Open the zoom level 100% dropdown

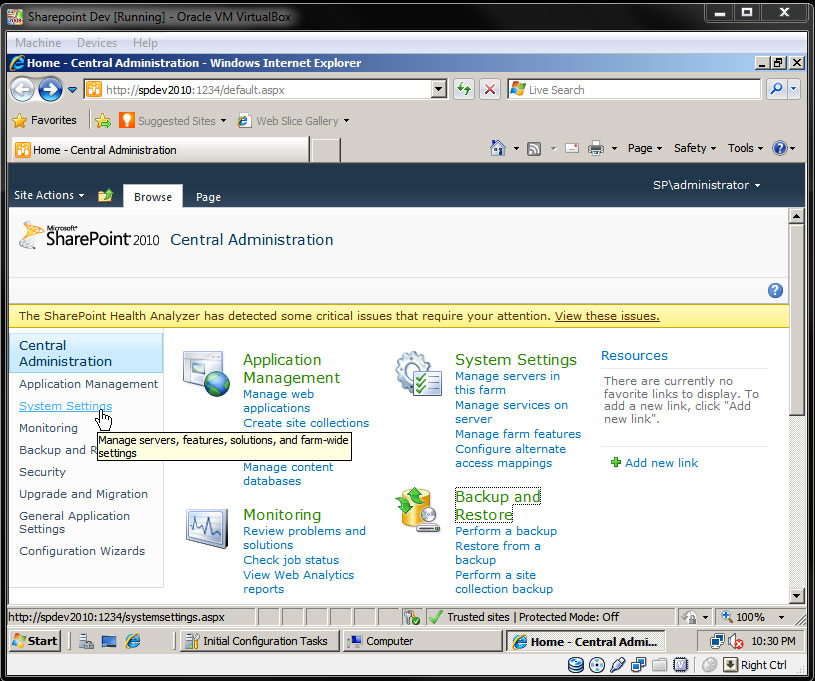pos(781,617)
